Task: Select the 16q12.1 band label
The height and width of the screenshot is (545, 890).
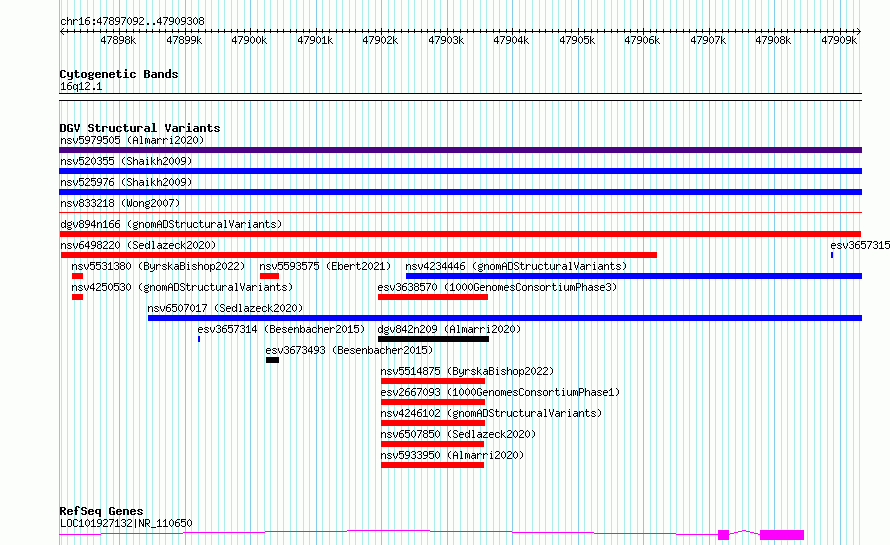Action: (x=81, y=87)
